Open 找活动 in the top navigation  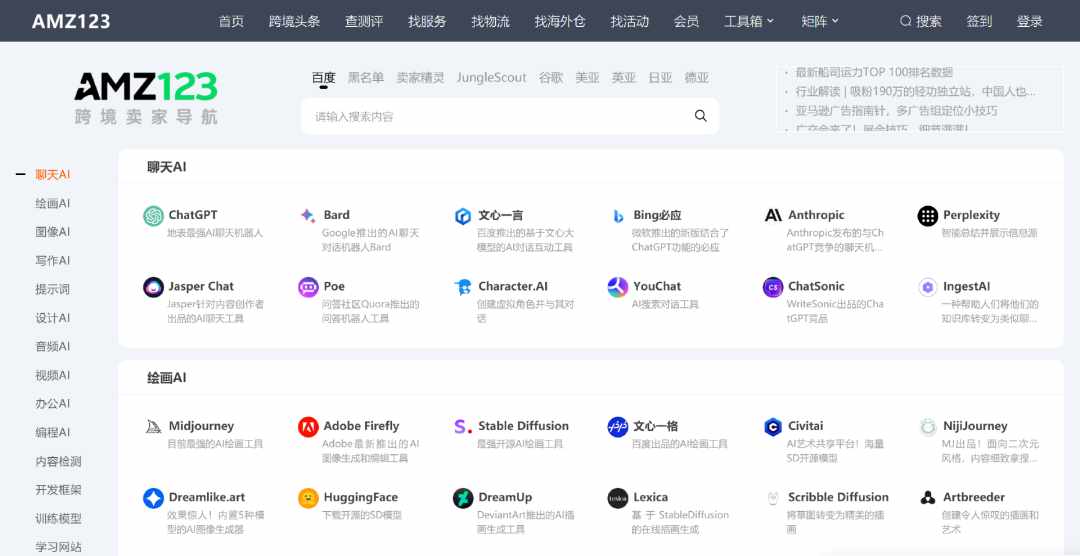point(630,21)
